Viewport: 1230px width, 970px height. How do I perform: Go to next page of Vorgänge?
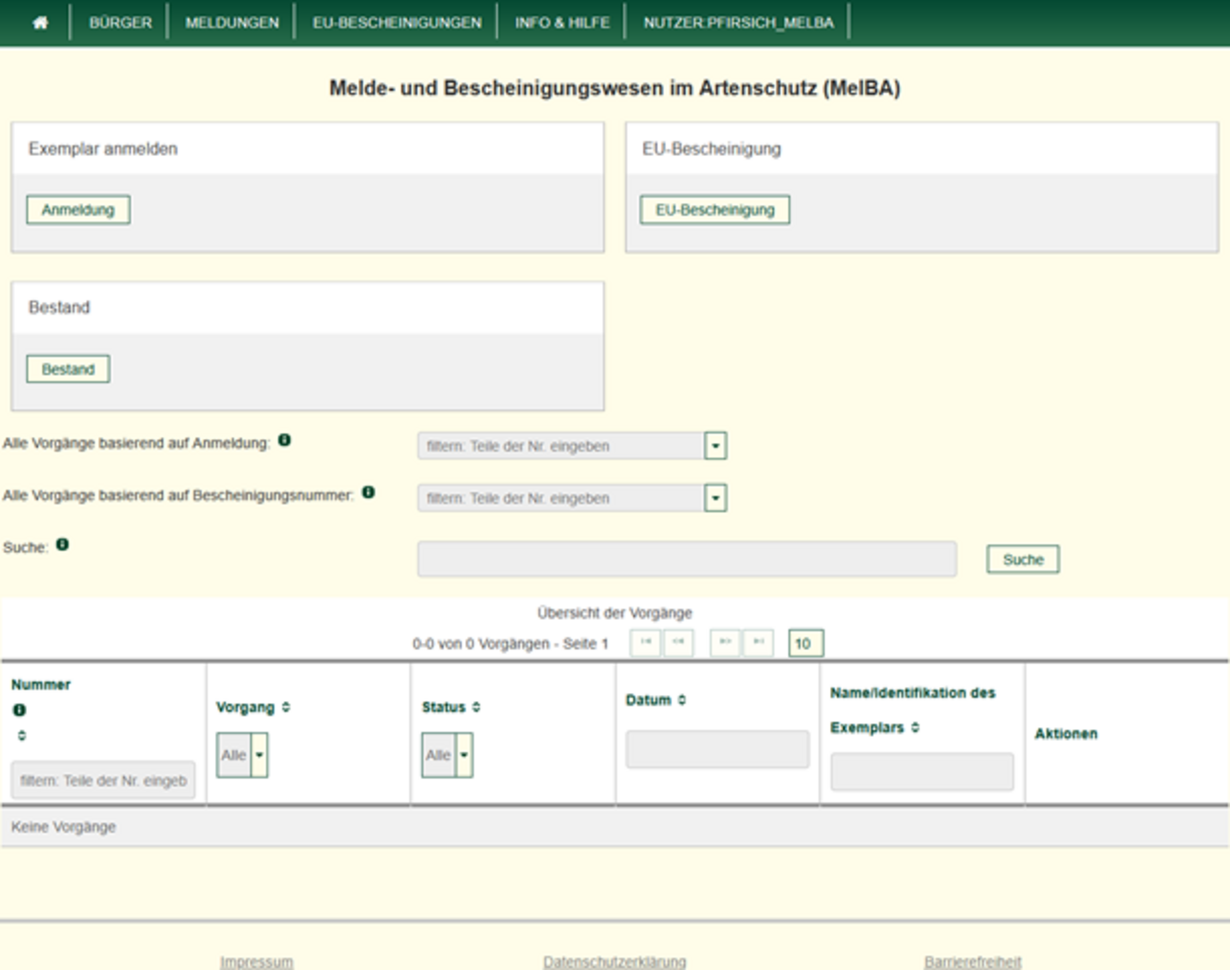(725, 643)
